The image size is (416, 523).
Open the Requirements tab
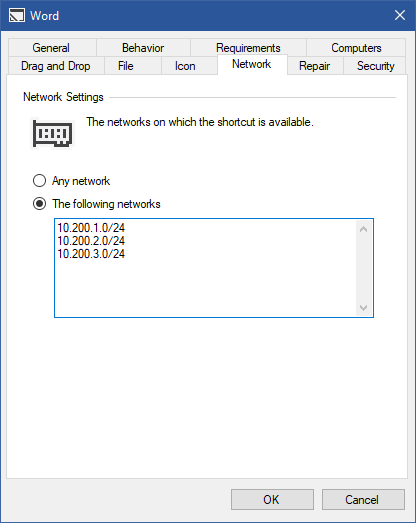click(x=248, y=48)
